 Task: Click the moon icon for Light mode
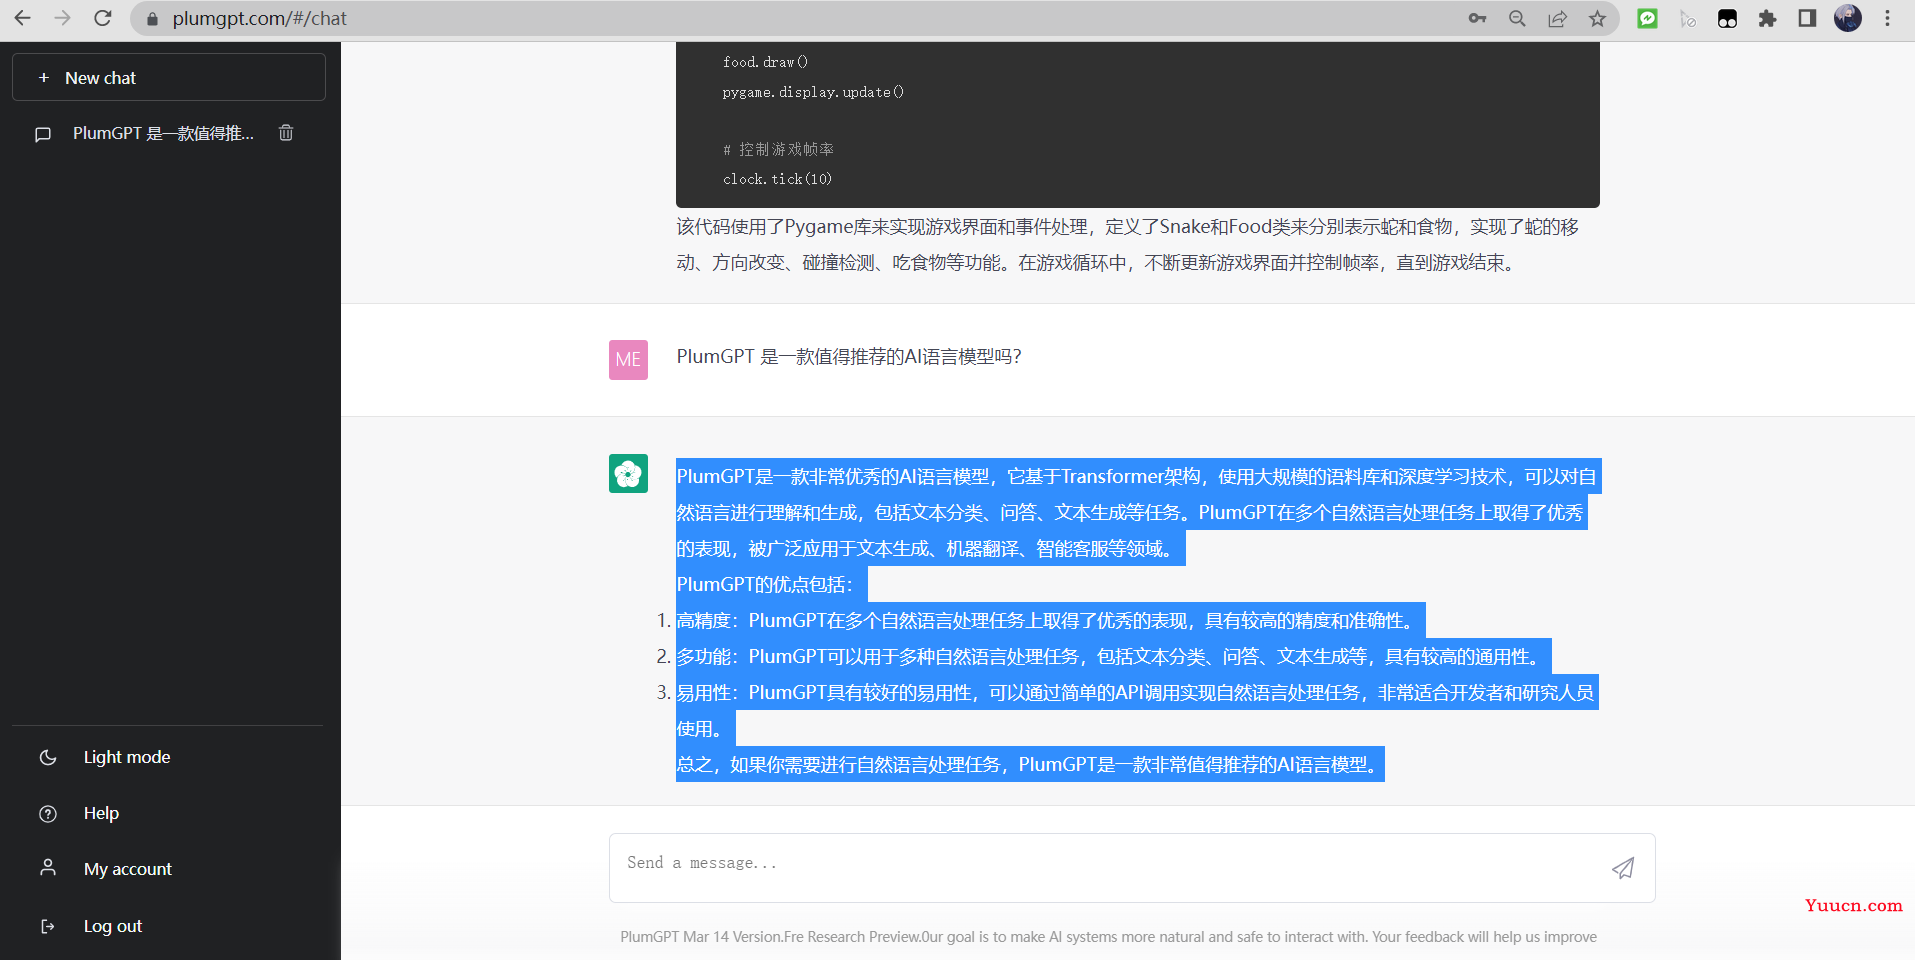pos(48,758)
